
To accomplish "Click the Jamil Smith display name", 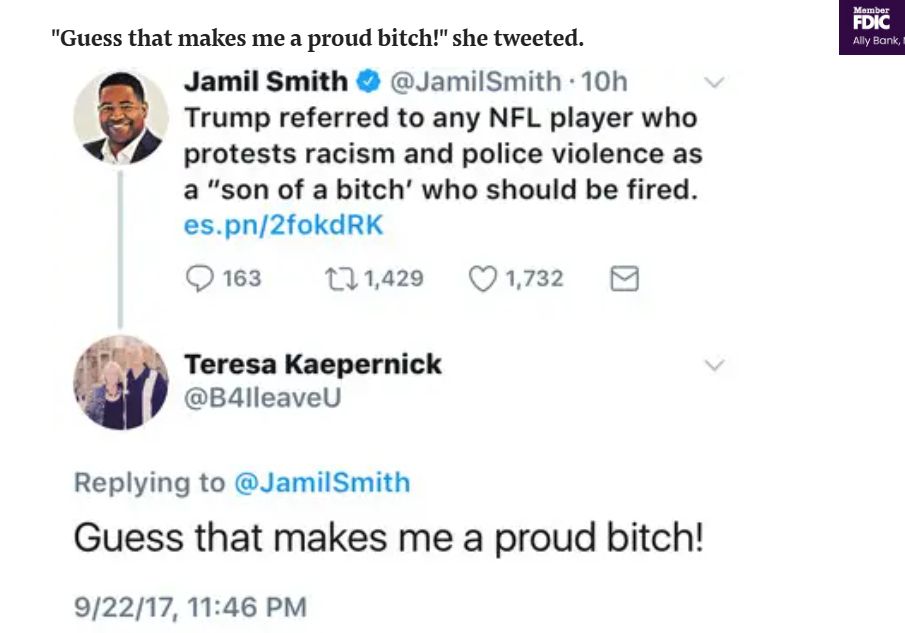I will [x=266, y=81].
